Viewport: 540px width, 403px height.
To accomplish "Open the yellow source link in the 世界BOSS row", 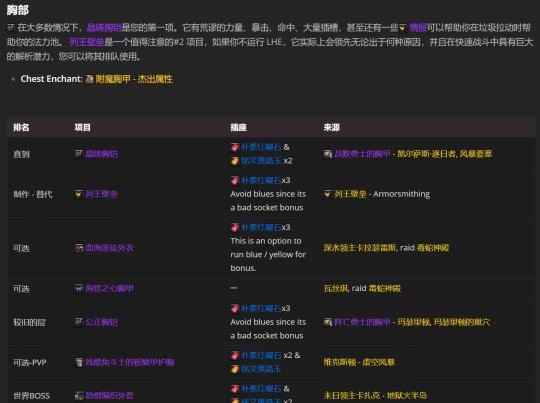I will point(375,395).
